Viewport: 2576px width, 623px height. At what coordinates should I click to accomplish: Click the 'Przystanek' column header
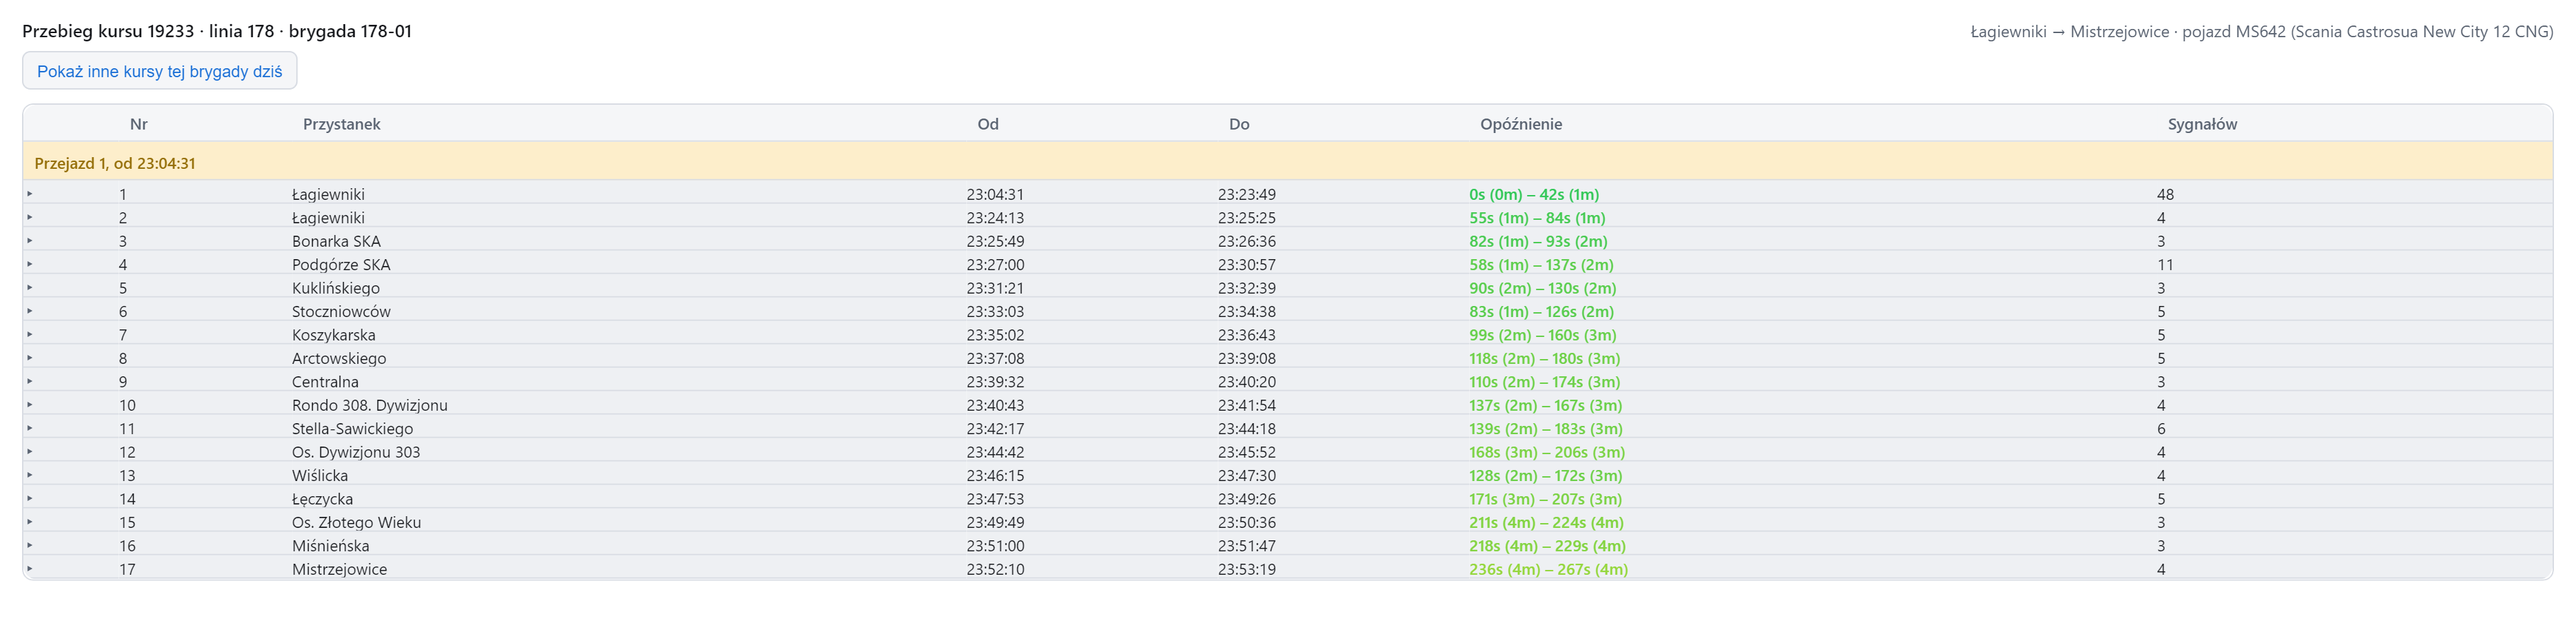[342, 124]
